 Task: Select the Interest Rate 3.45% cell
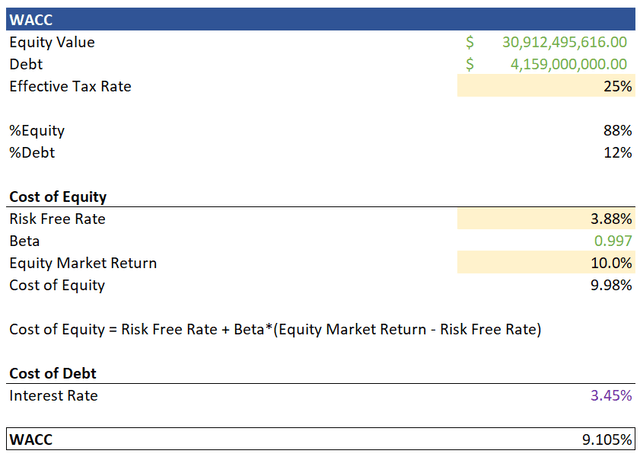[608, 396]
